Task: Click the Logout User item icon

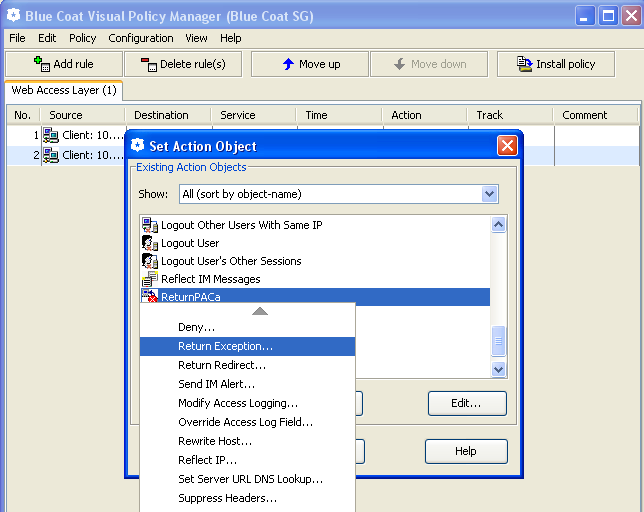Action: [150, 243]
